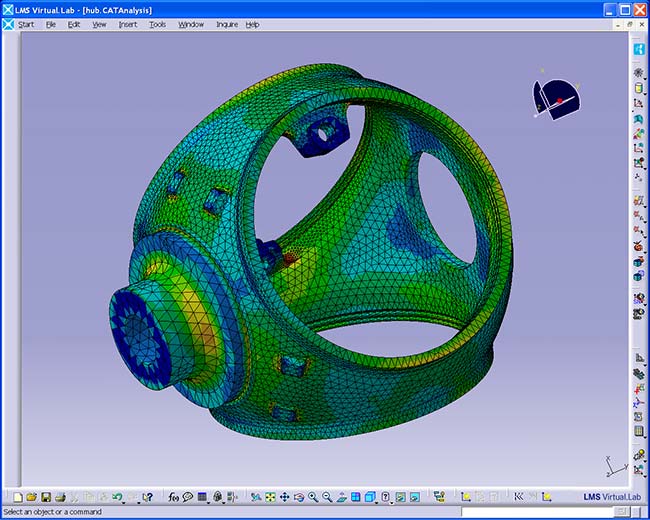
Task: Toggle Hide/Show for selected object
Action: [x=400, y=496]
